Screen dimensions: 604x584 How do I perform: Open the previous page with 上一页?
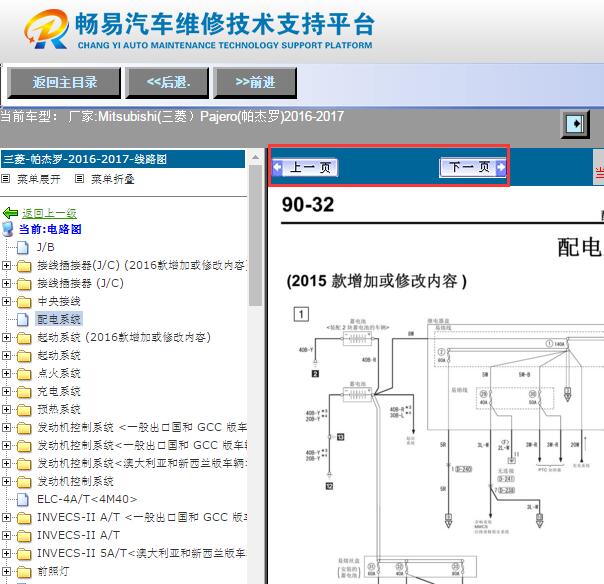click(x=305, y=167)
